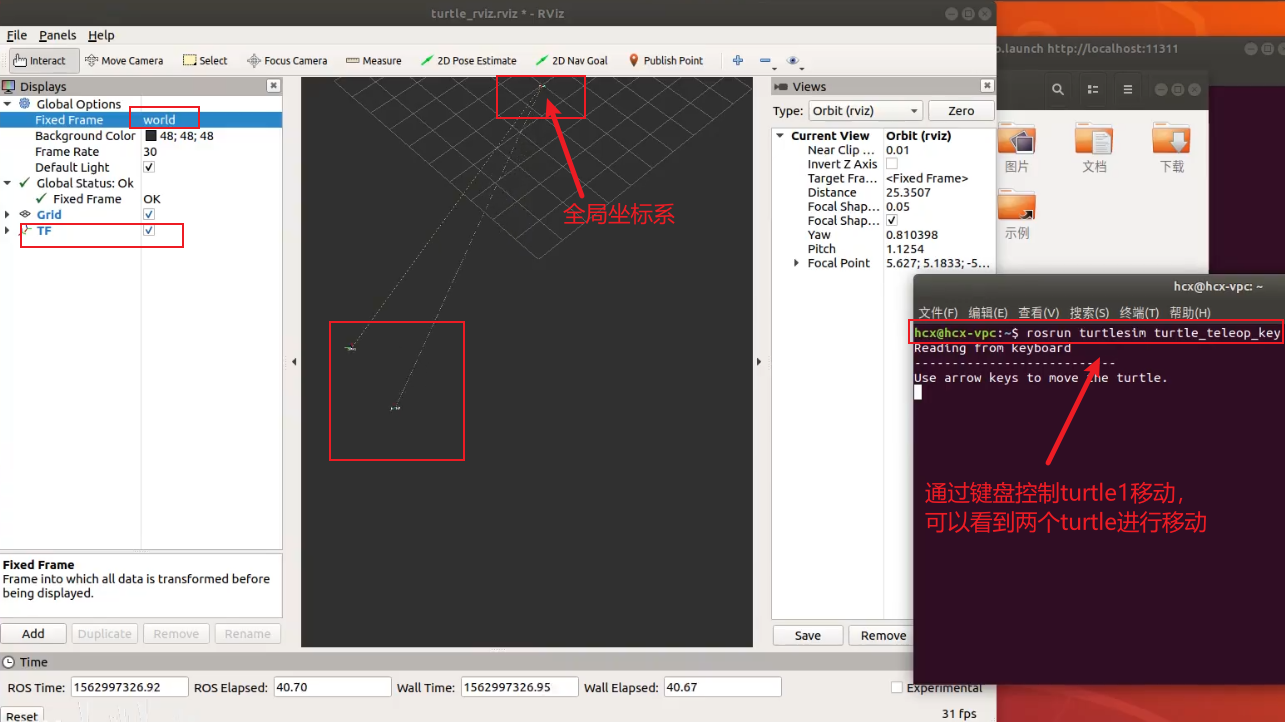The height and width of the screenshot is (722, 1285).
Task: Expand the Grid display node
Action: 8,215
